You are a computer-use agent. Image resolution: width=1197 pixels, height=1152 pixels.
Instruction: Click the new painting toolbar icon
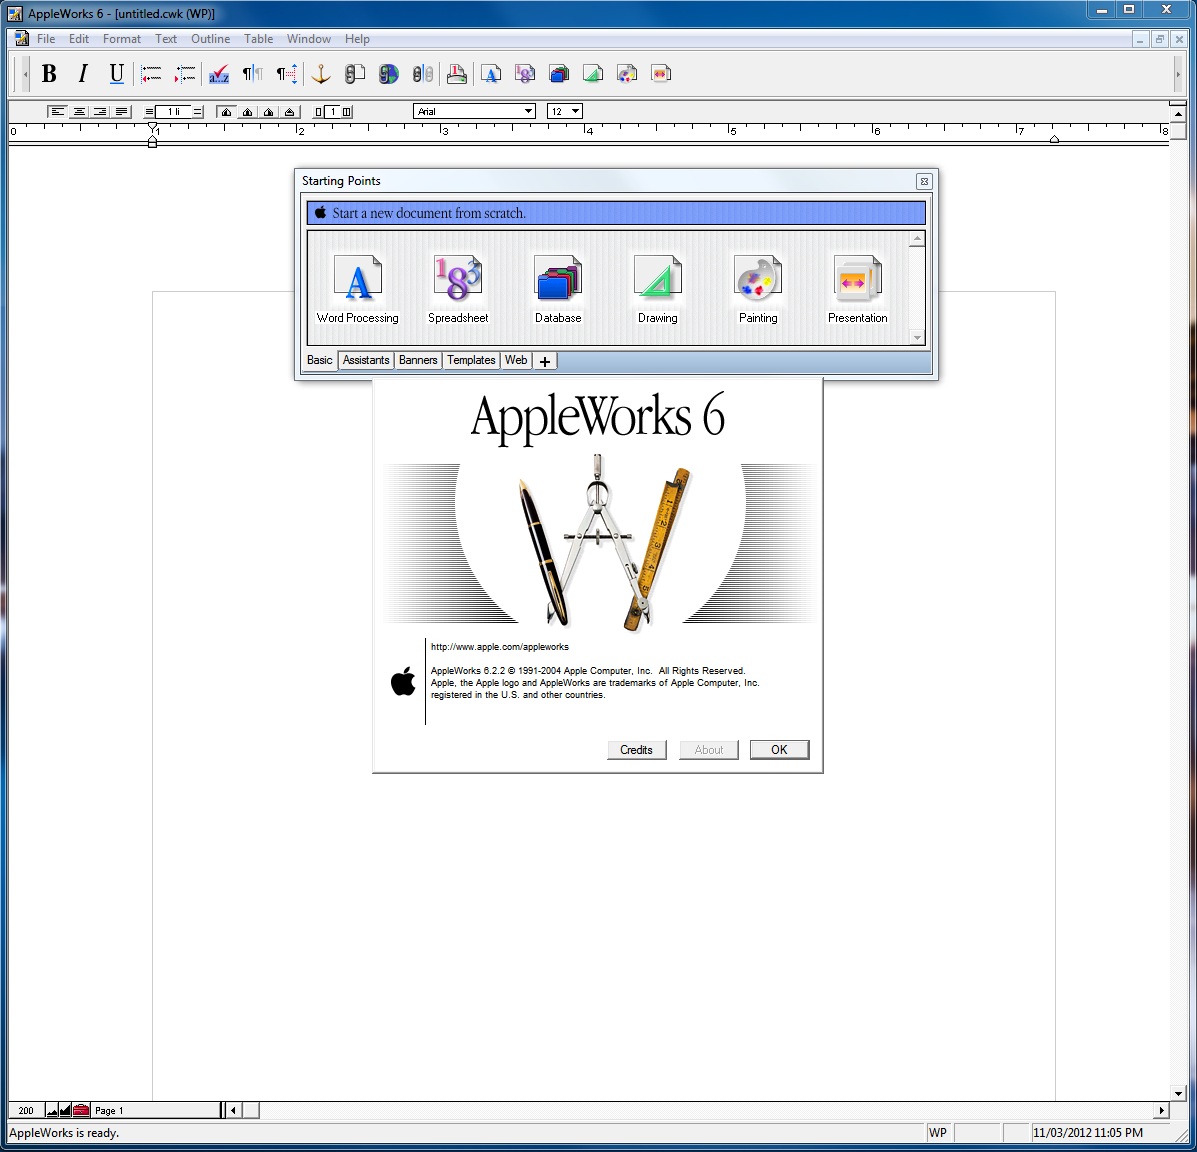pyautogui.click(x=627, y=73)
